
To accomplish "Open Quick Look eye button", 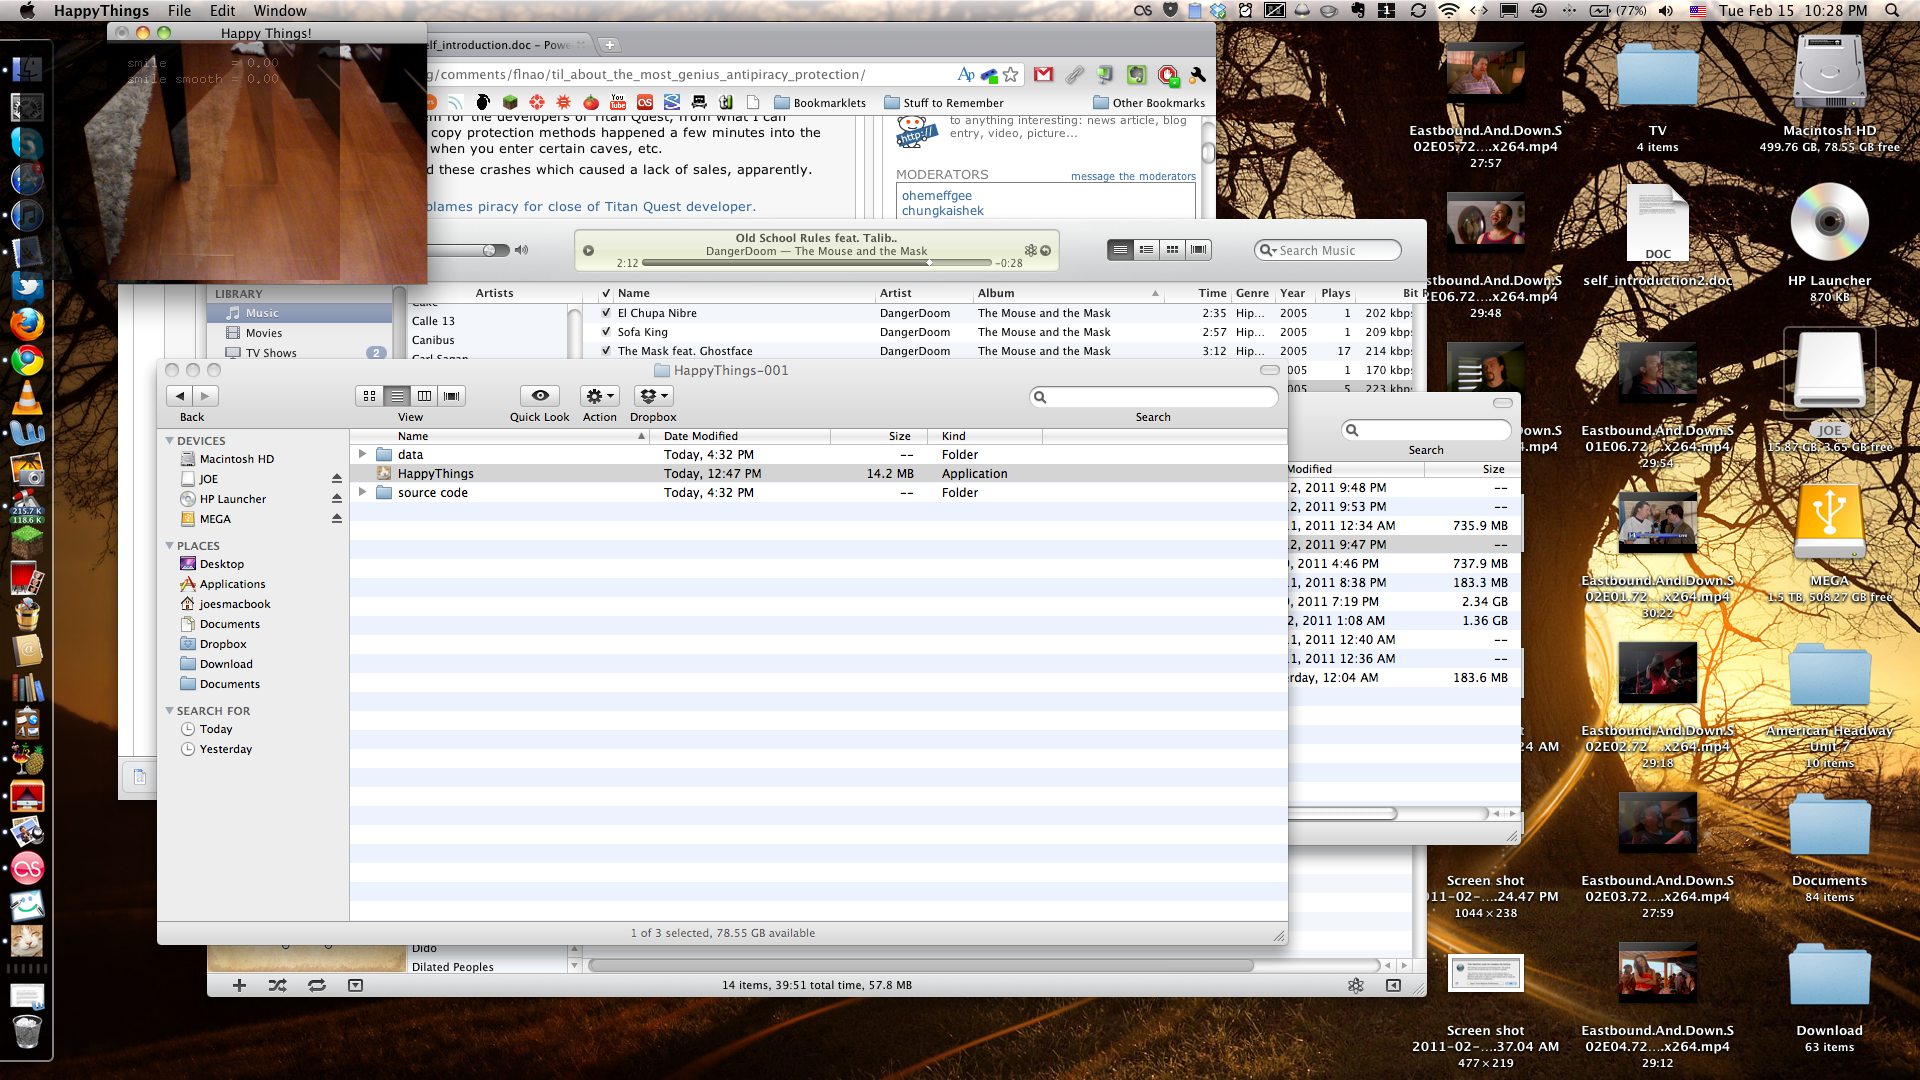I will coord(540,396).
